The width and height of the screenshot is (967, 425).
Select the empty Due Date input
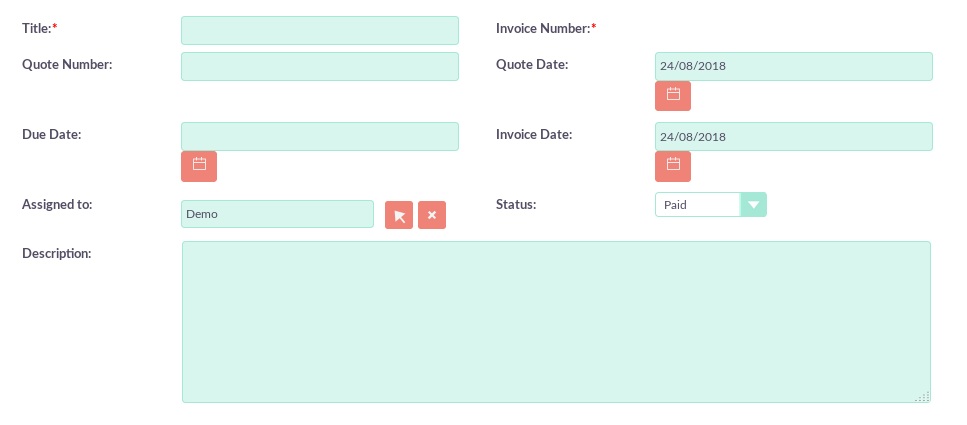coord(320,136)
